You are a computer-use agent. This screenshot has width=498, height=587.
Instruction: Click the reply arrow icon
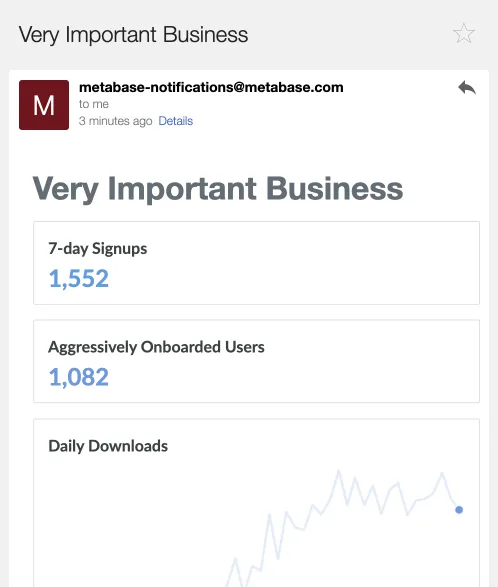coord(467,88)
